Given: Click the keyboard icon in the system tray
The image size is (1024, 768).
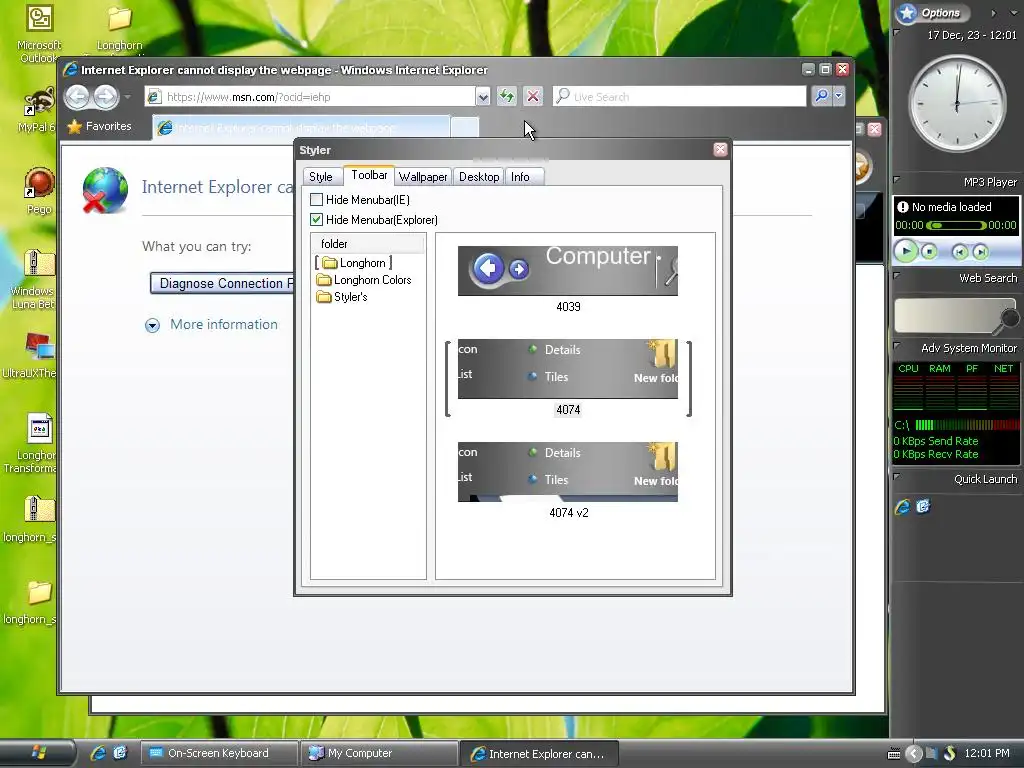Looking at the screenshot, I should 894,754.
